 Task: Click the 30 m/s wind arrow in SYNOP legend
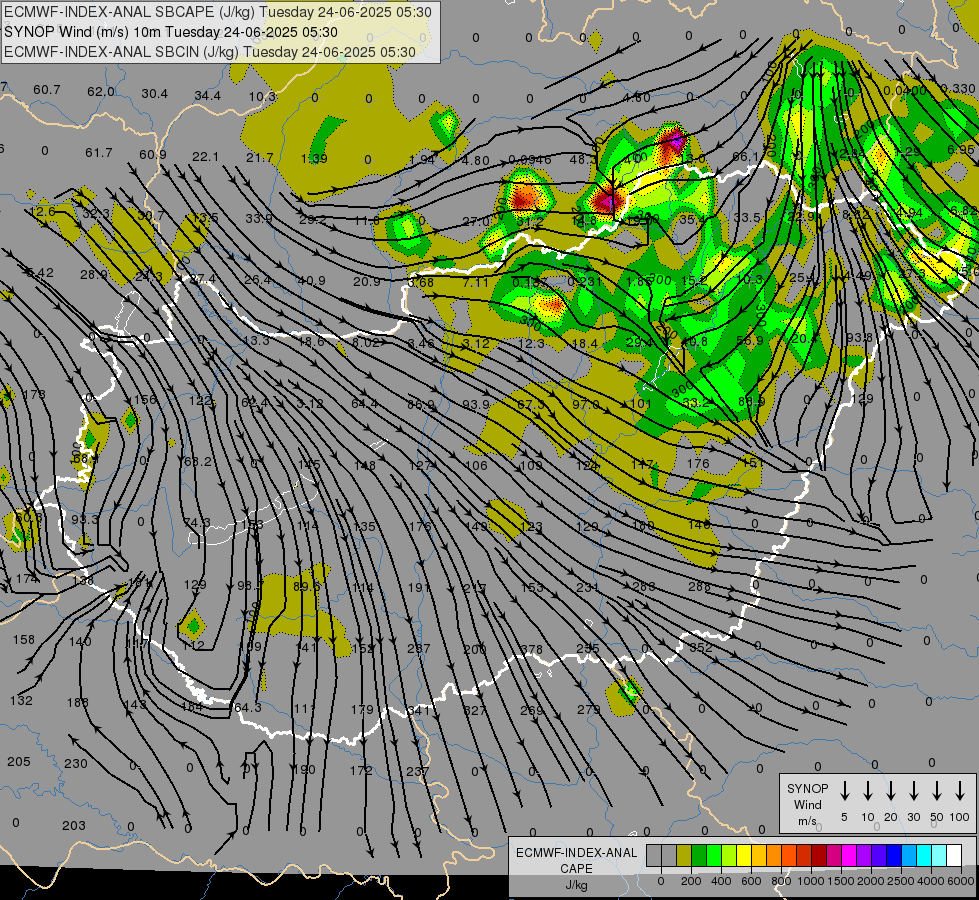click(x=914, y=791)
